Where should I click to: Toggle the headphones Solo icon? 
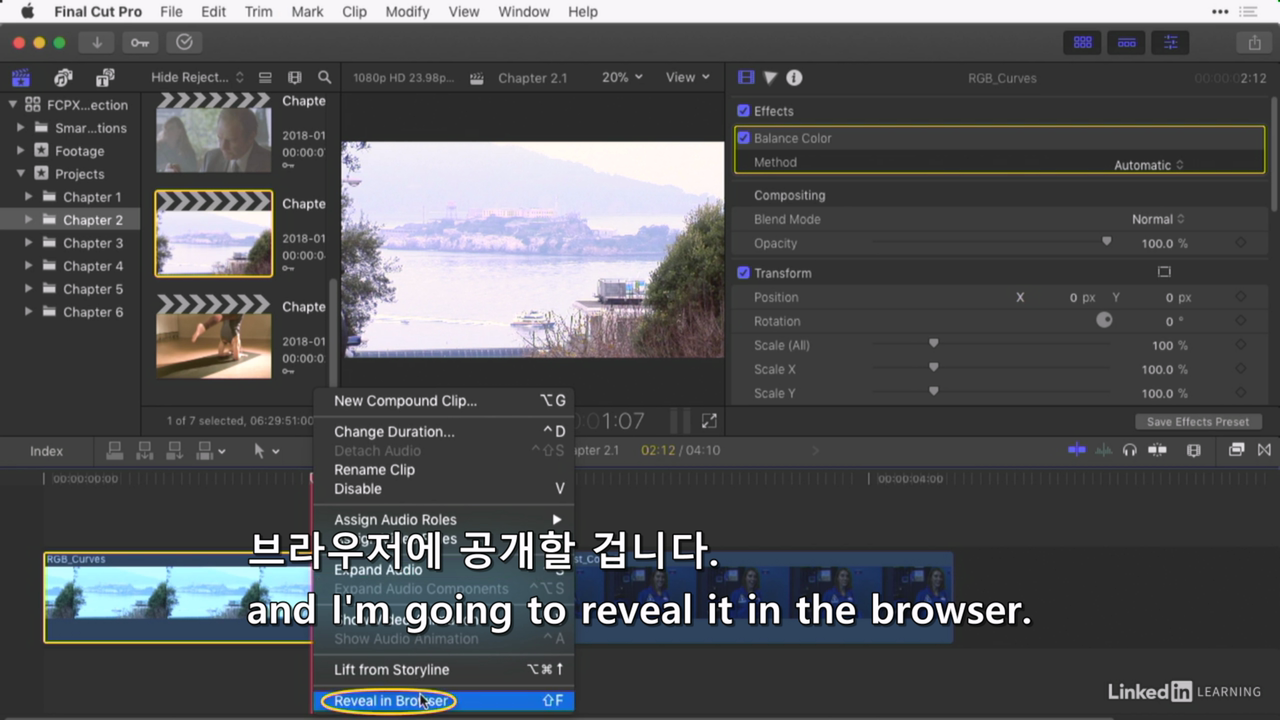point(1129,450)
